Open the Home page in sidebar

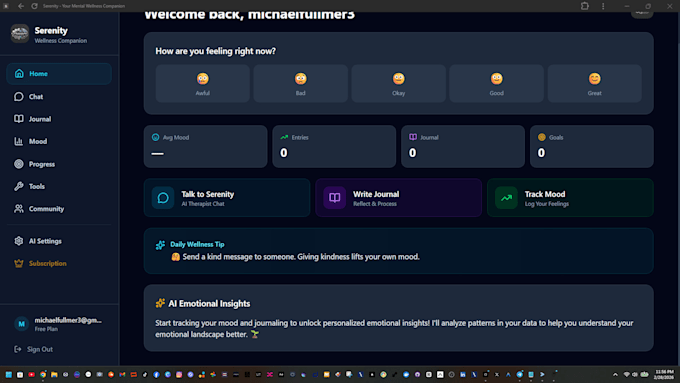coord(59,74)
